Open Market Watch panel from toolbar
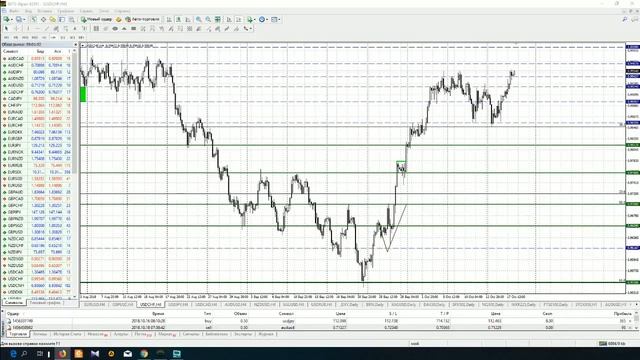Image resolution: width=640 pixels, height=360 pixels. [x=33, y=19]
